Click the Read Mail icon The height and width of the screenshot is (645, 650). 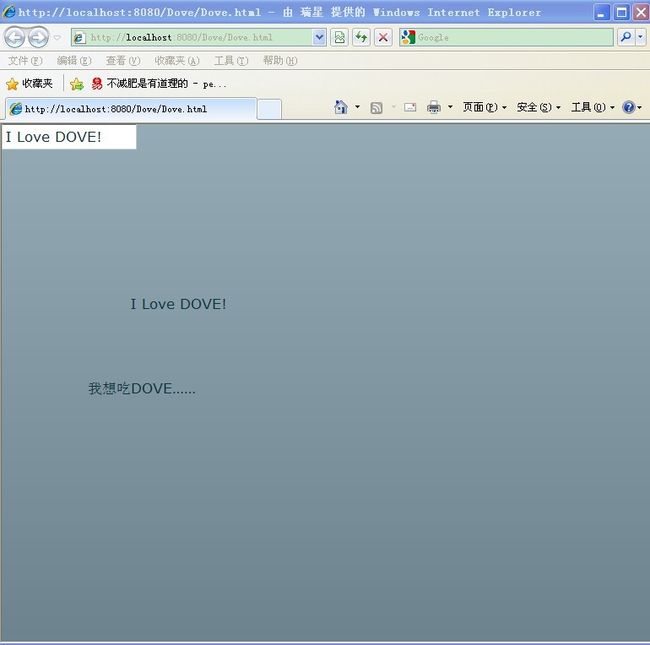(410, 108)
